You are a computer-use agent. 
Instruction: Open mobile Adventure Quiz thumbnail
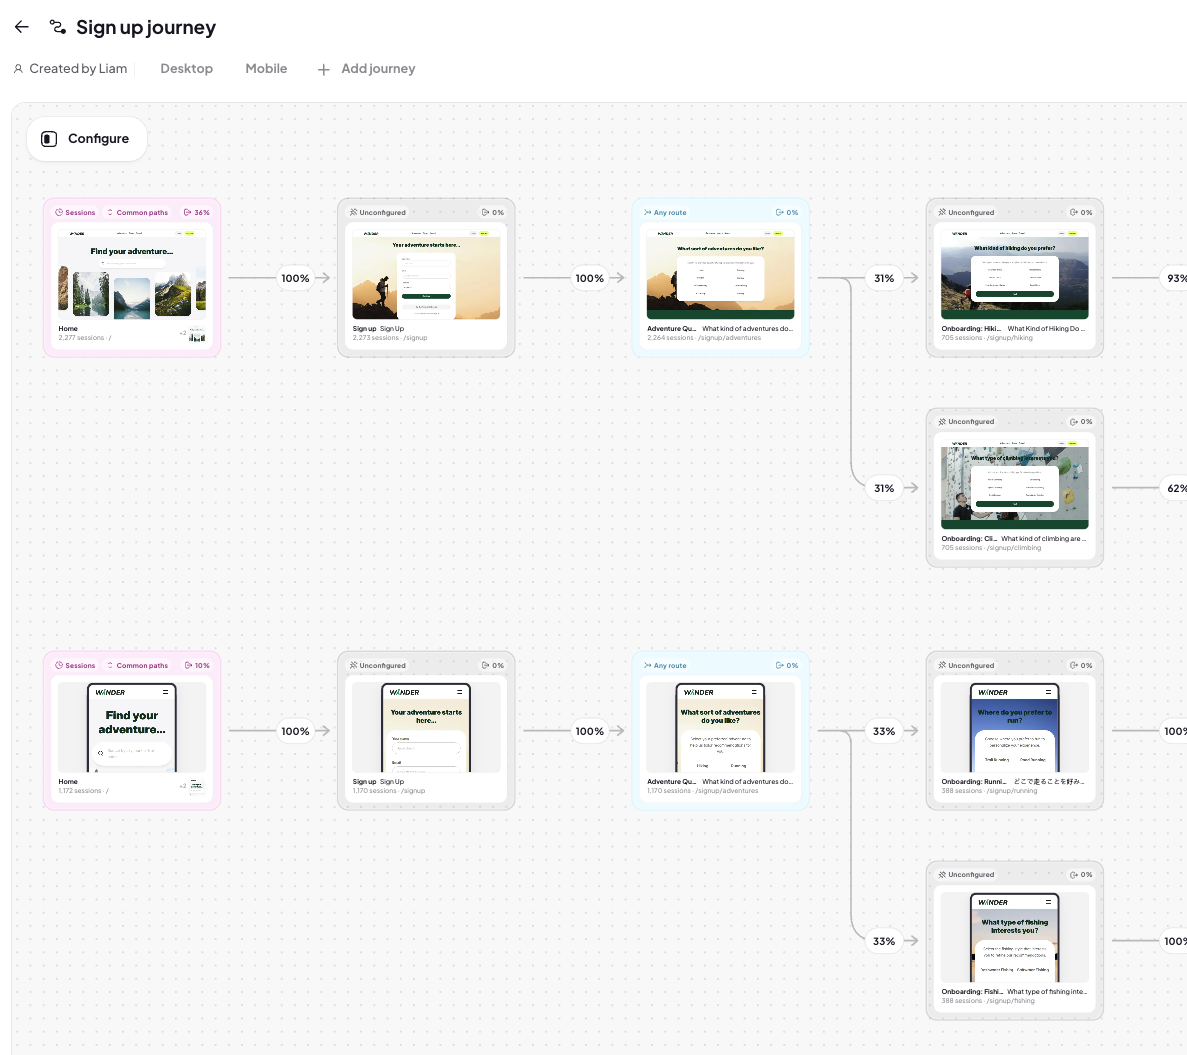click(721, 727)
